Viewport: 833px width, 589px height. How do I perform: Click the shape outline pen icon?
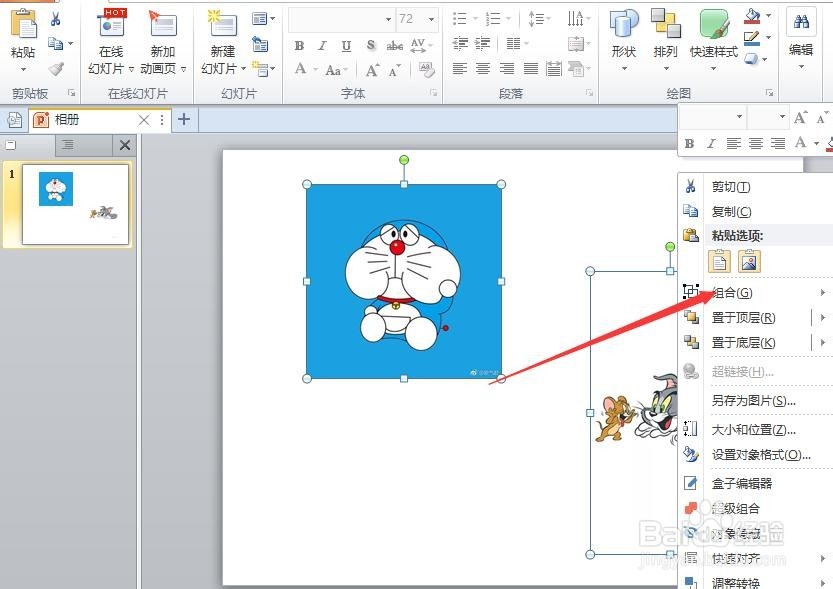pos(752,38)
